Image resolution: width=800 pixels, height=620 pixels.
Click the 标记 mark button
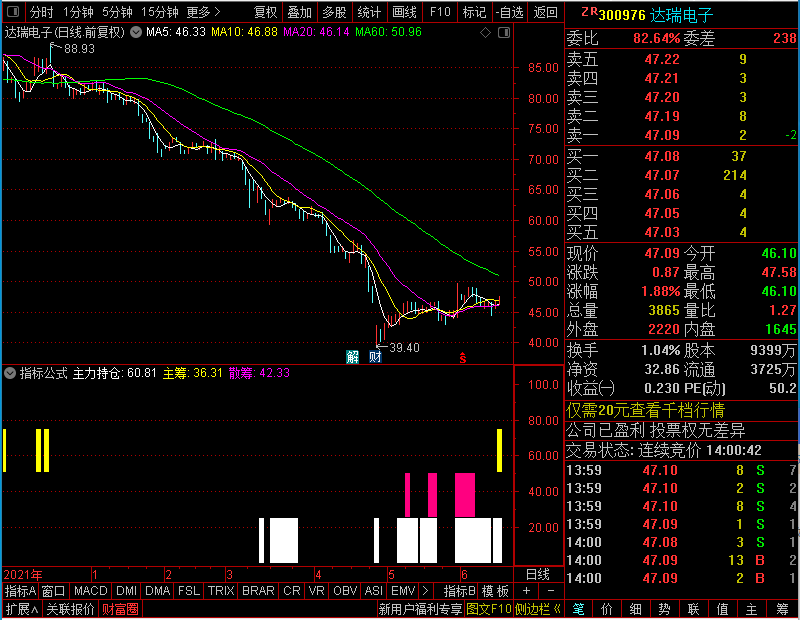click(x=474, y=12)
